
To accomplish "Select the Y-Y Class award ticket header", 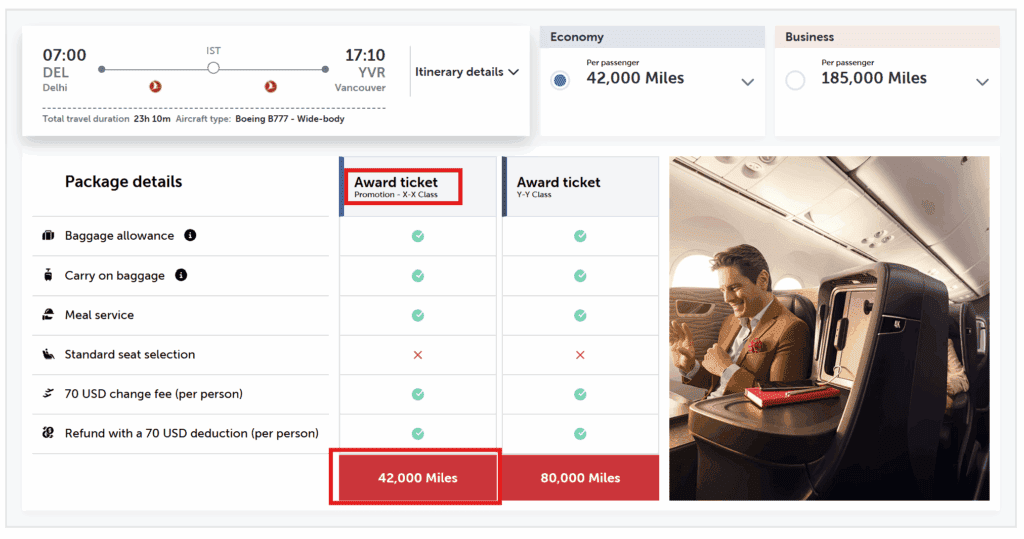I will pyautogui.click(x=581, y=187).
